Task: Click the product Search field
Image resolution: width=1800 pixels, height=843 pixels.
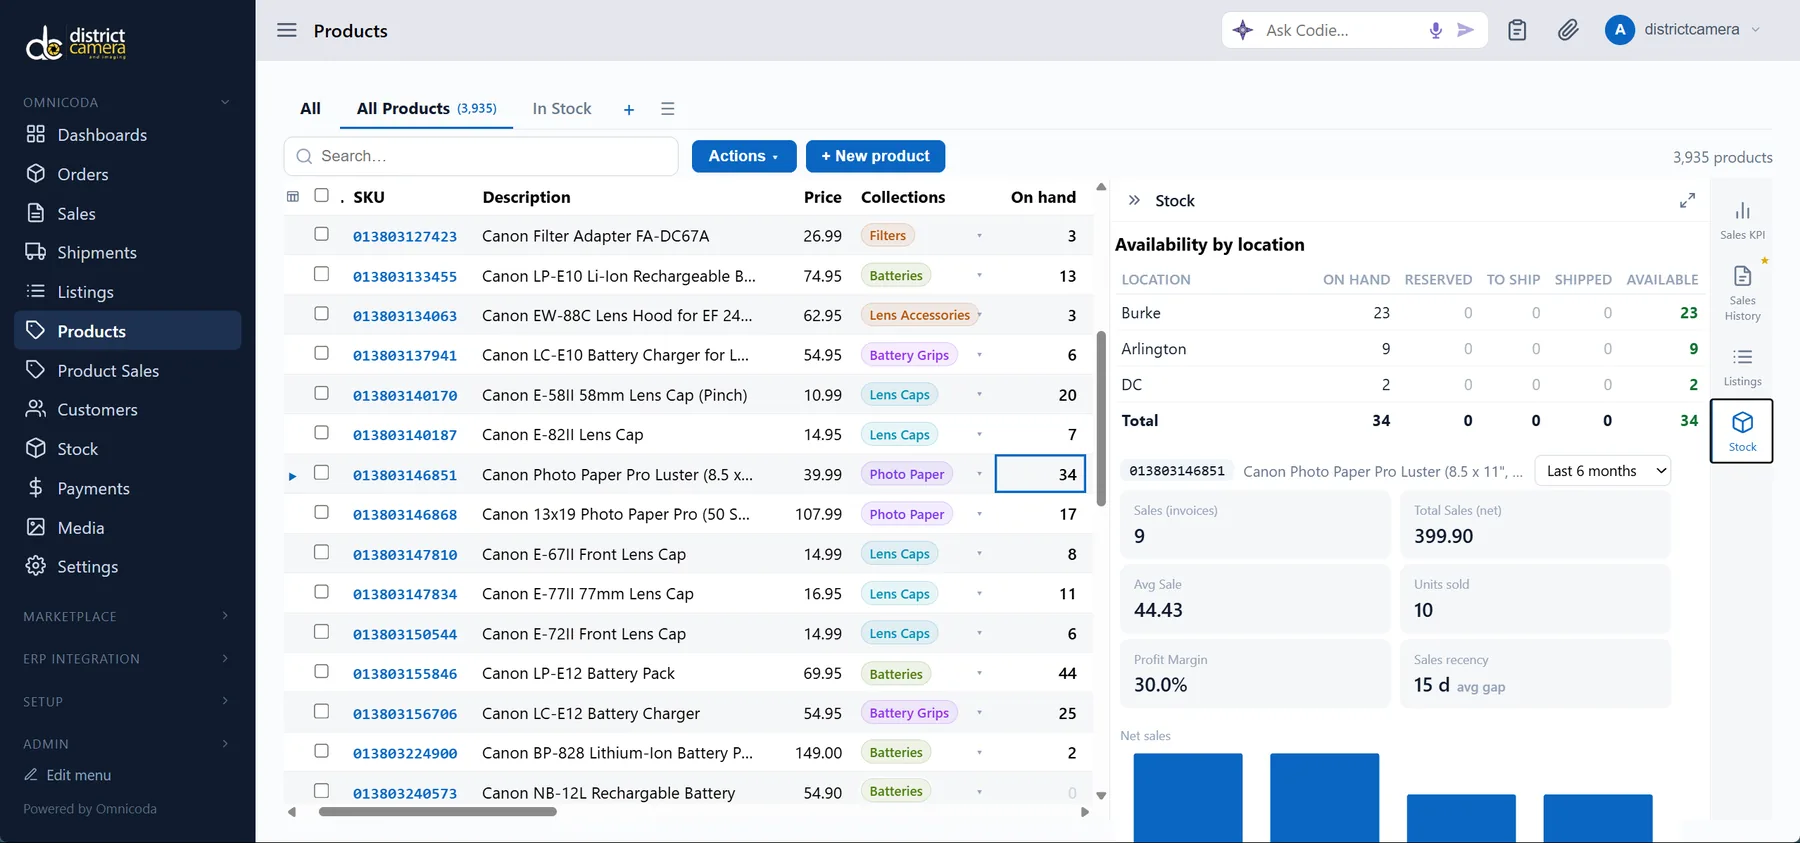Action: [x=481, y=156]
